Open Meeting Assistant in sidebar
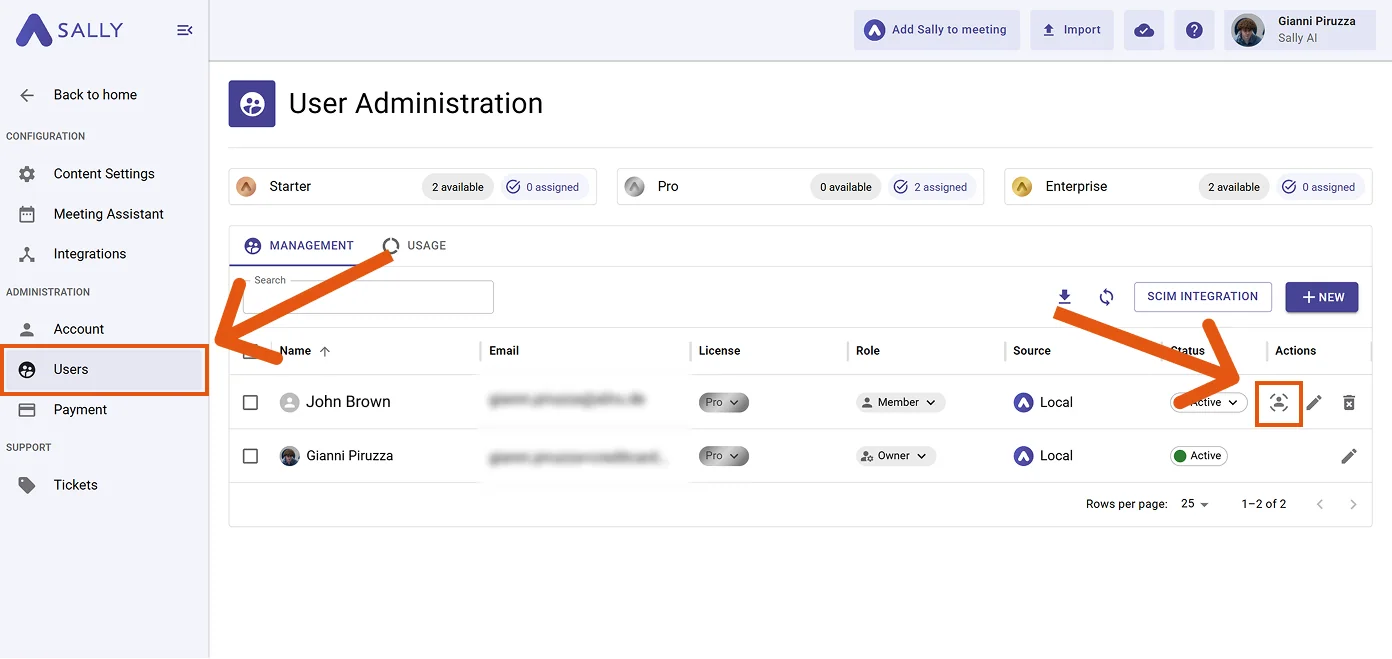This screenshot has width=1392, height=659. point(104,214)
